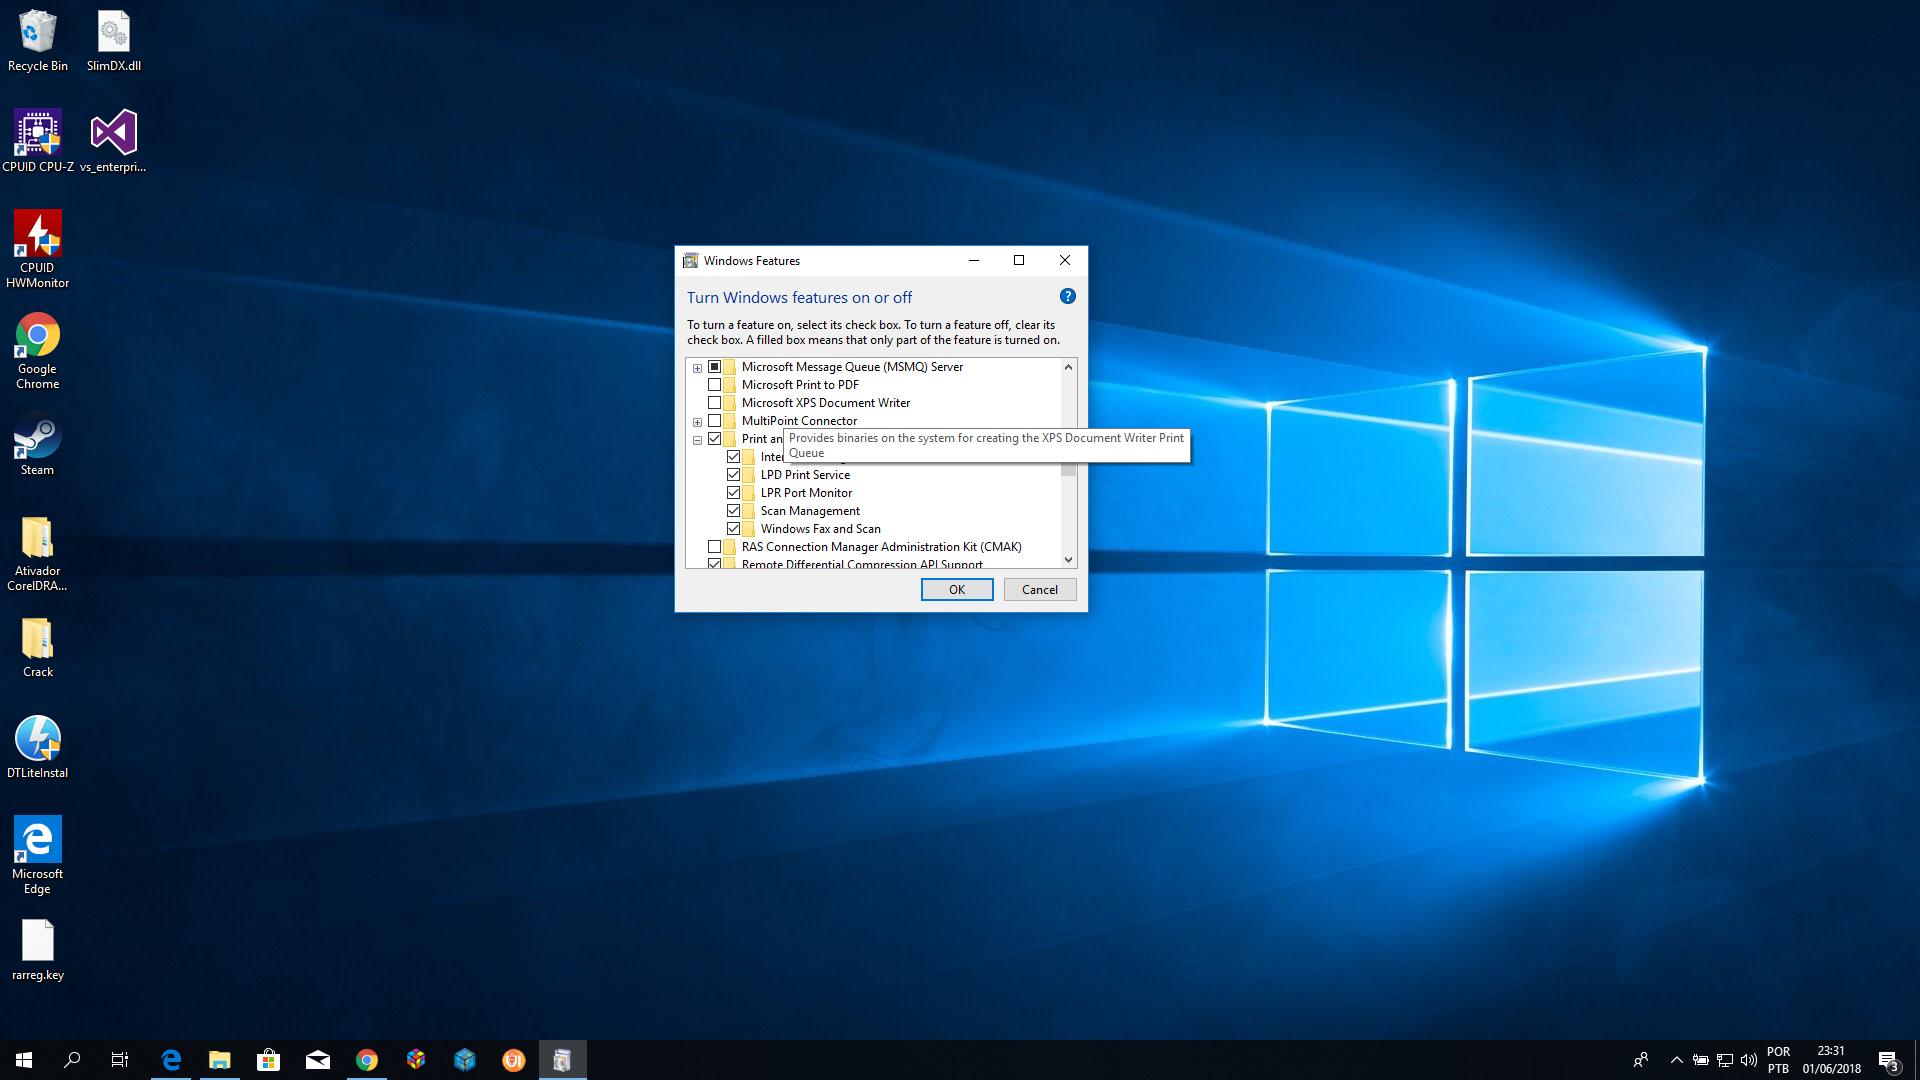Click Cancel in Windows Features dialog

point(1040,590)
